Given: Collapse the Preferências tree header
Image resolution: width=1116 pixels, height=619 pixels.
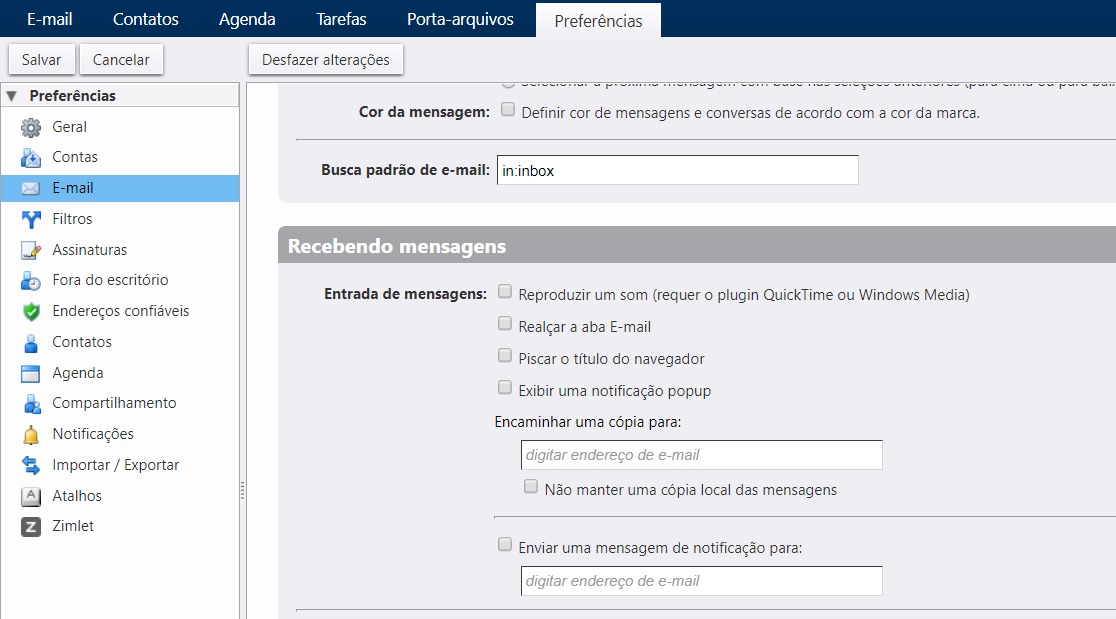Looking at the screenshot, I should pos(12,96).
